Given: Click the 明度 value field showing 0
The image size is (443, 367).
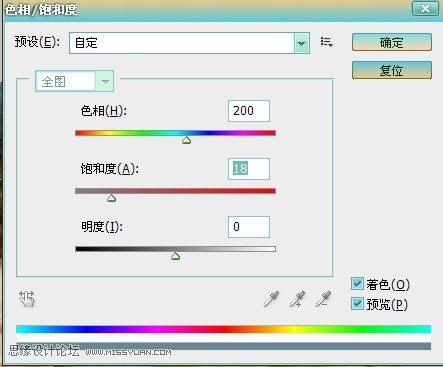Looking at the screenshot, I should (249, 227).
